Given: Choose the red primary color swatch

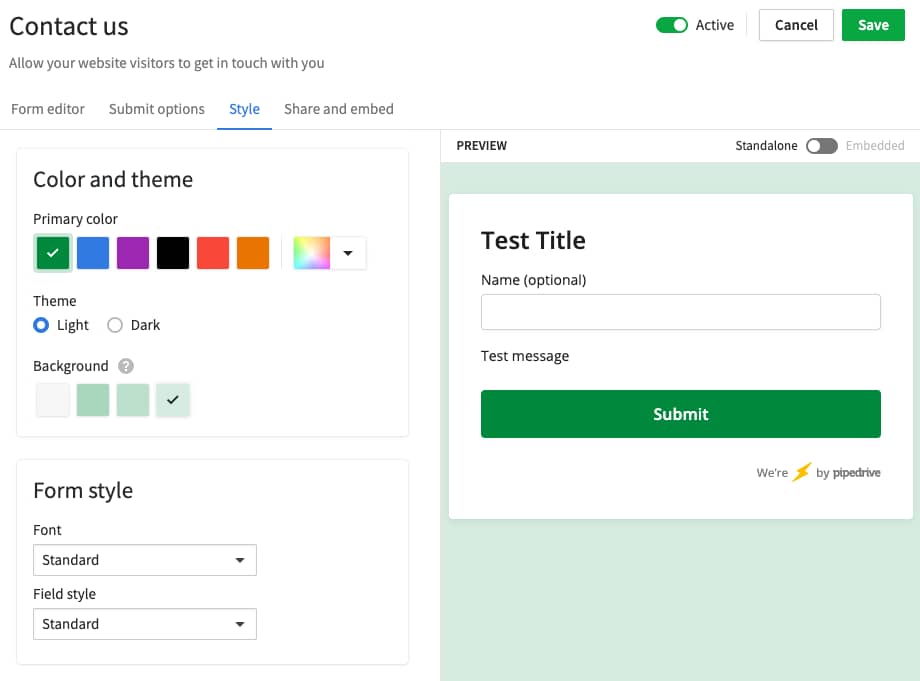Looking at the screenshot, I should tap(213, 253).
